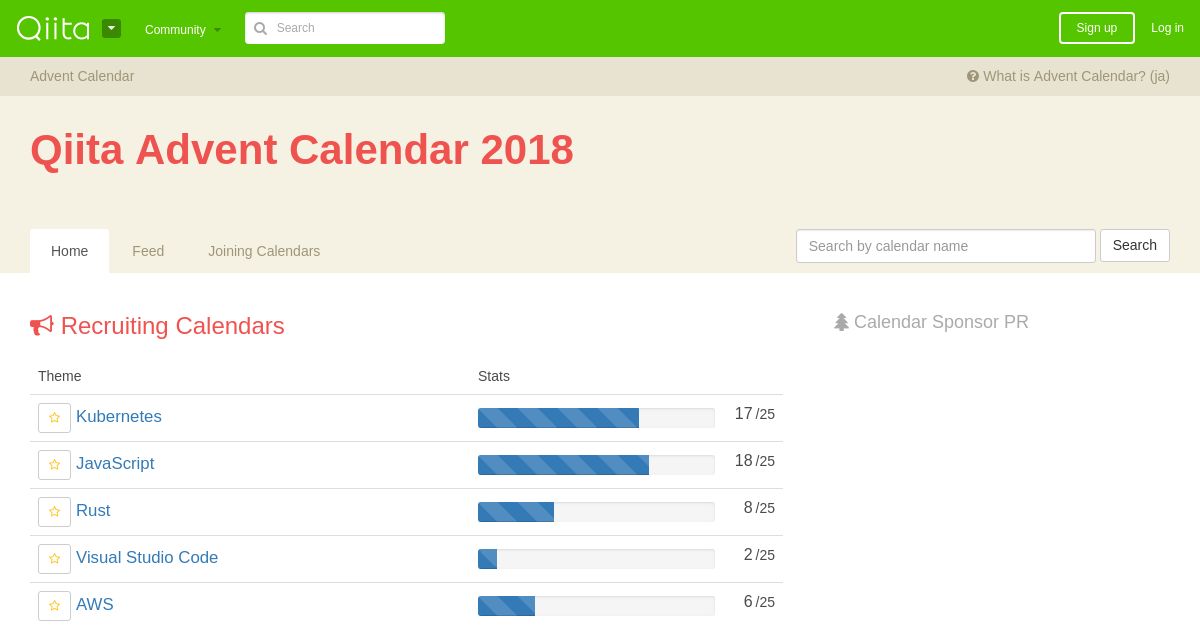Click the Rust progress bar

click(596, 512)
